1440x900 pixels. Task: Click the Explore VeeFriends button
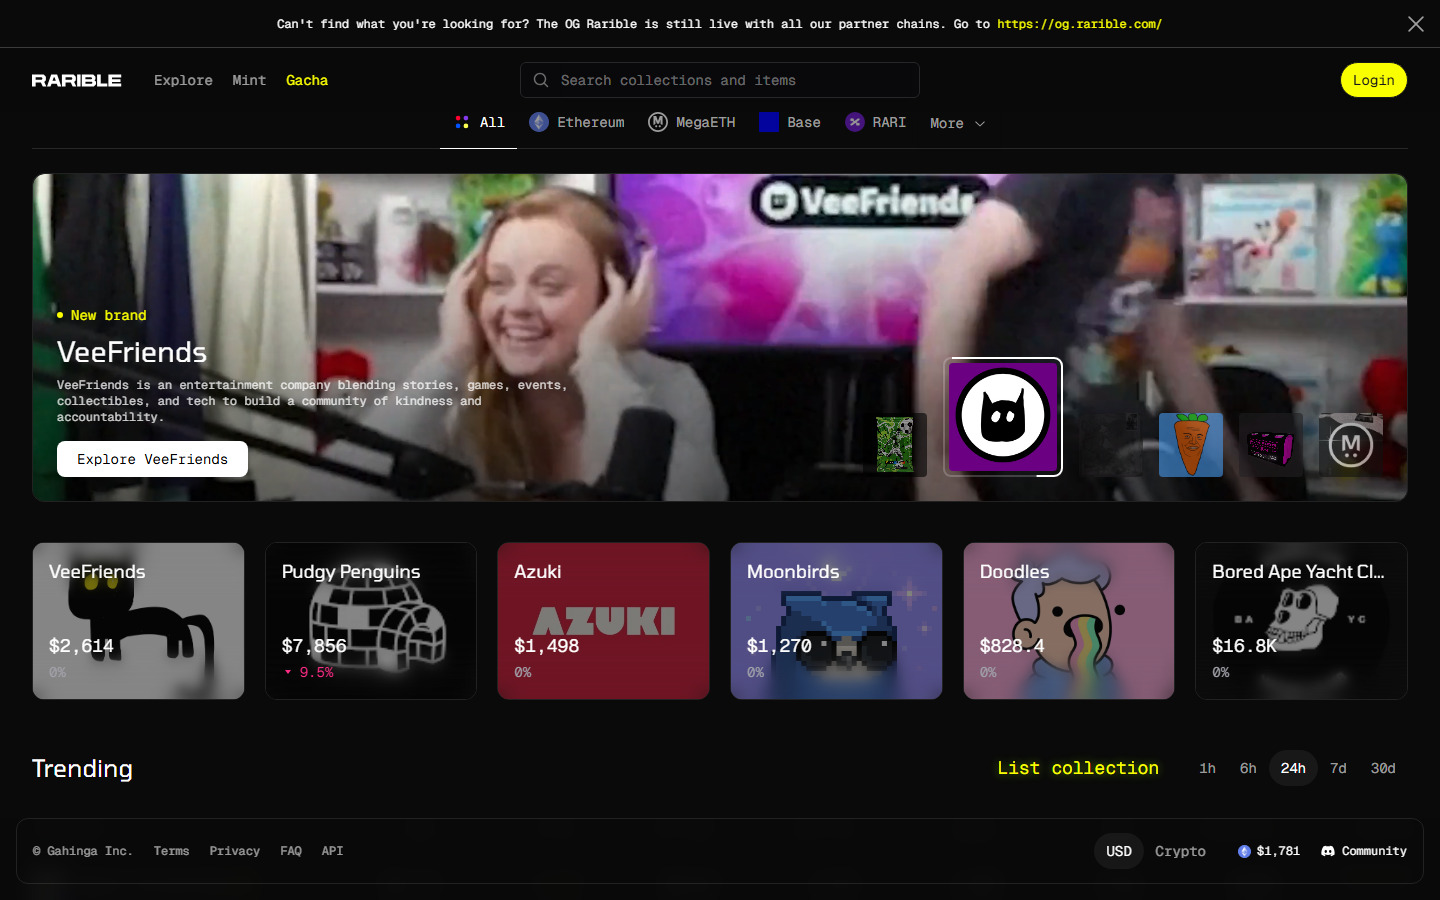click(152, 459)
